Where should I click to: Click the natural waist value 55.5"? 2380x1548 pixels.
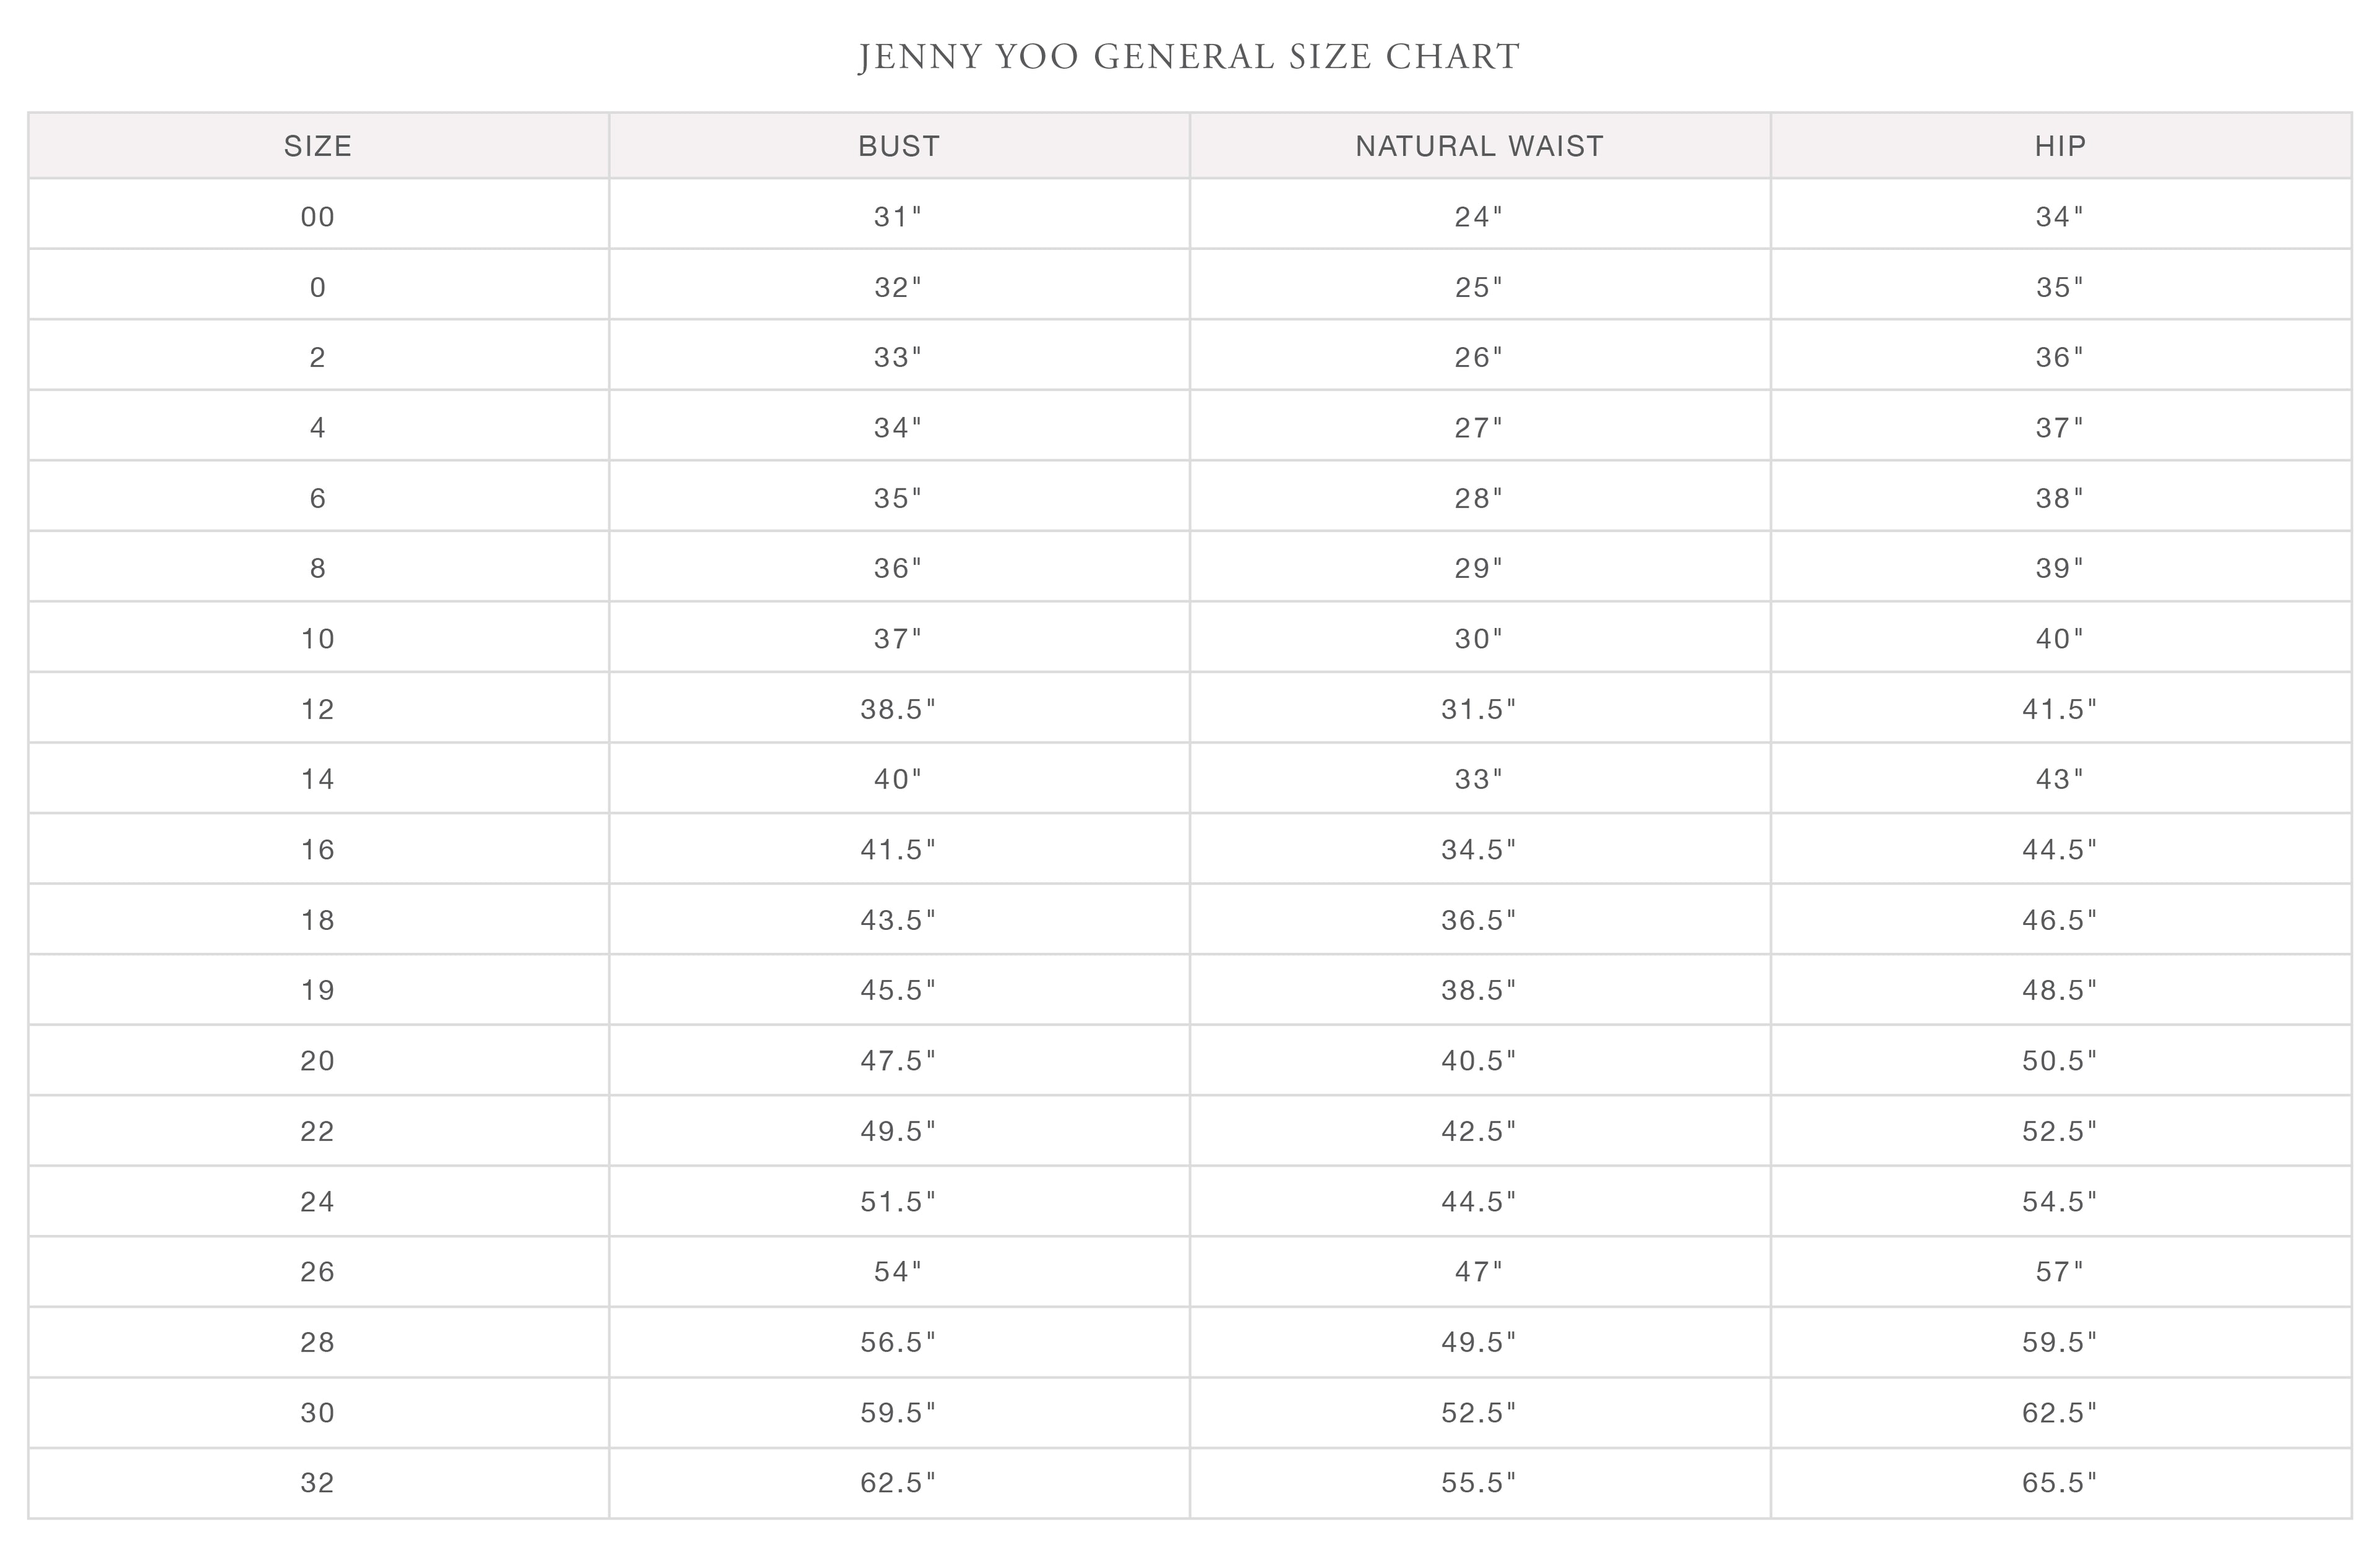[1479, 1482]
